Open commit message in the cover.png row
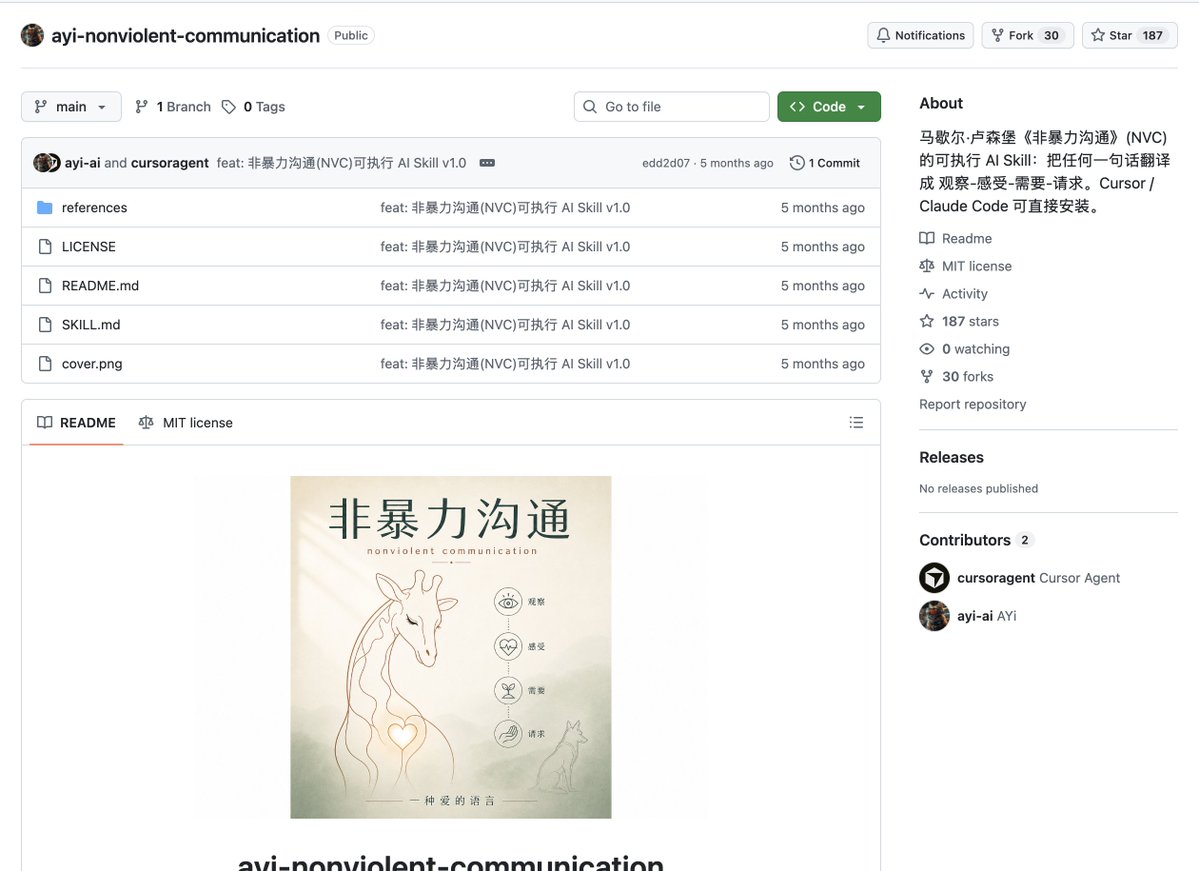The image size is (1199, 871). (505, 363)
